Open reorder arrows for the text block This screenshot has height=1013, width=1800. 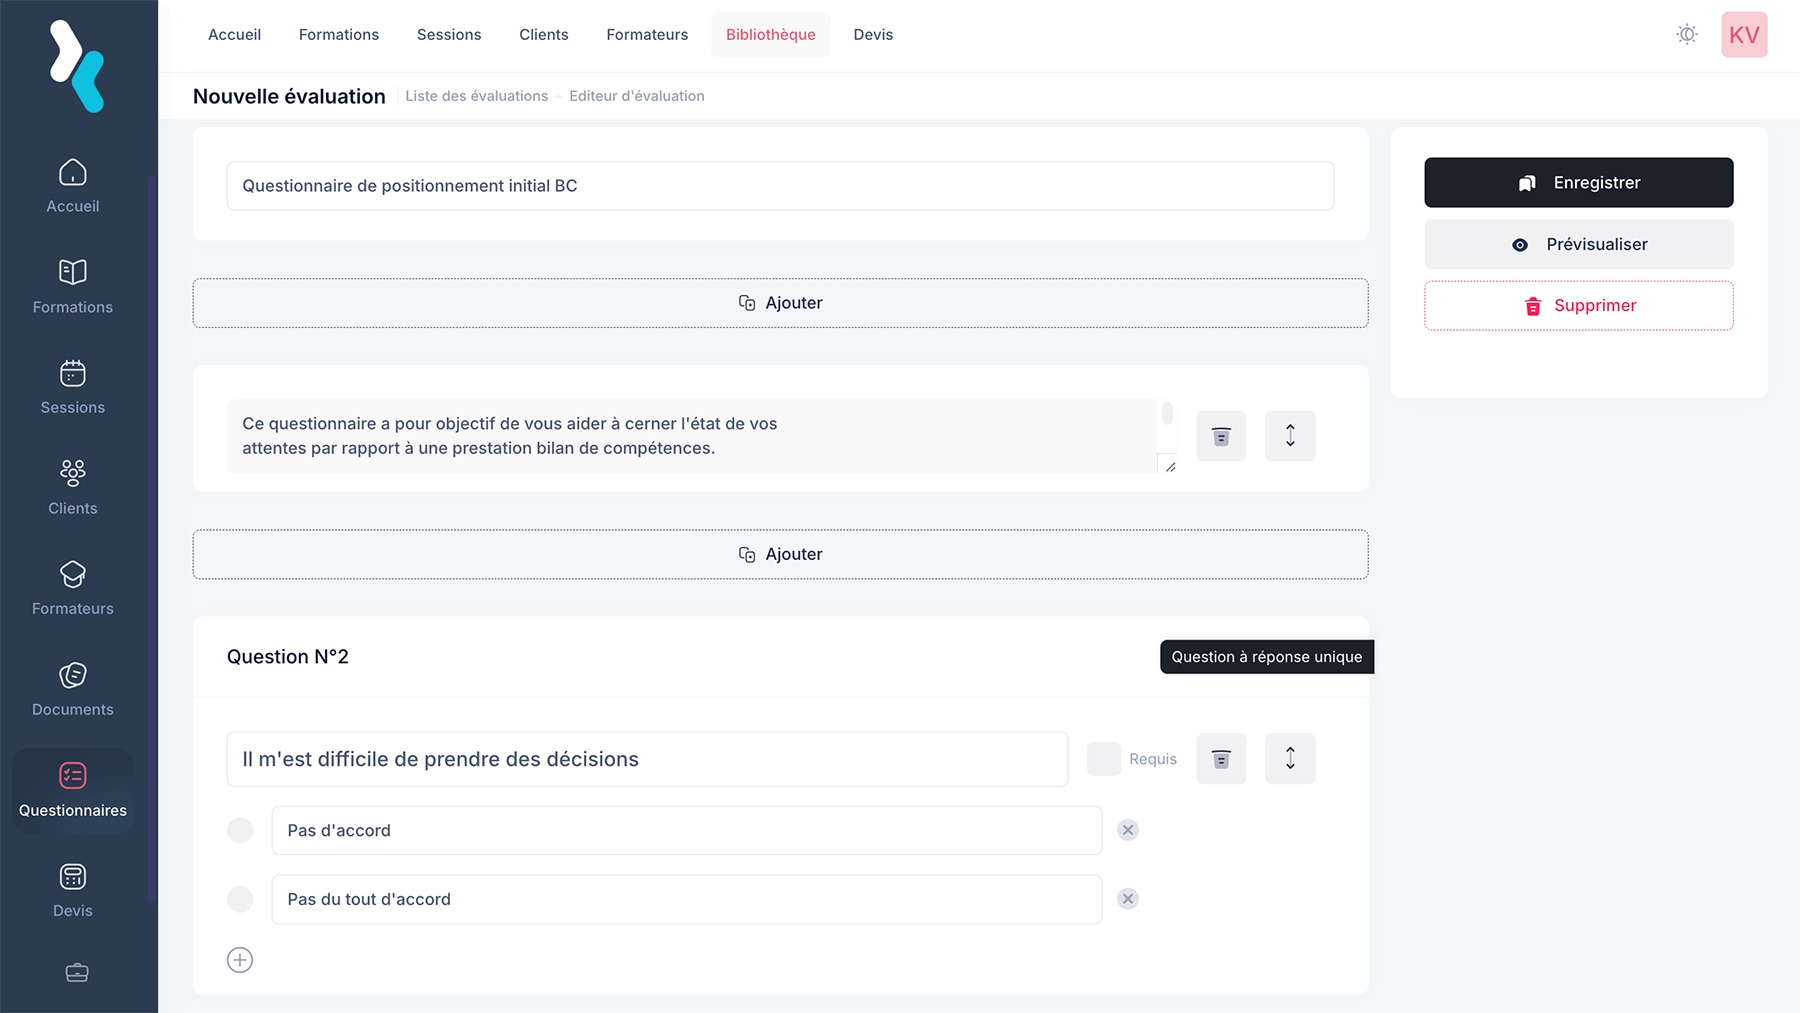click(x=1289, y=436)
